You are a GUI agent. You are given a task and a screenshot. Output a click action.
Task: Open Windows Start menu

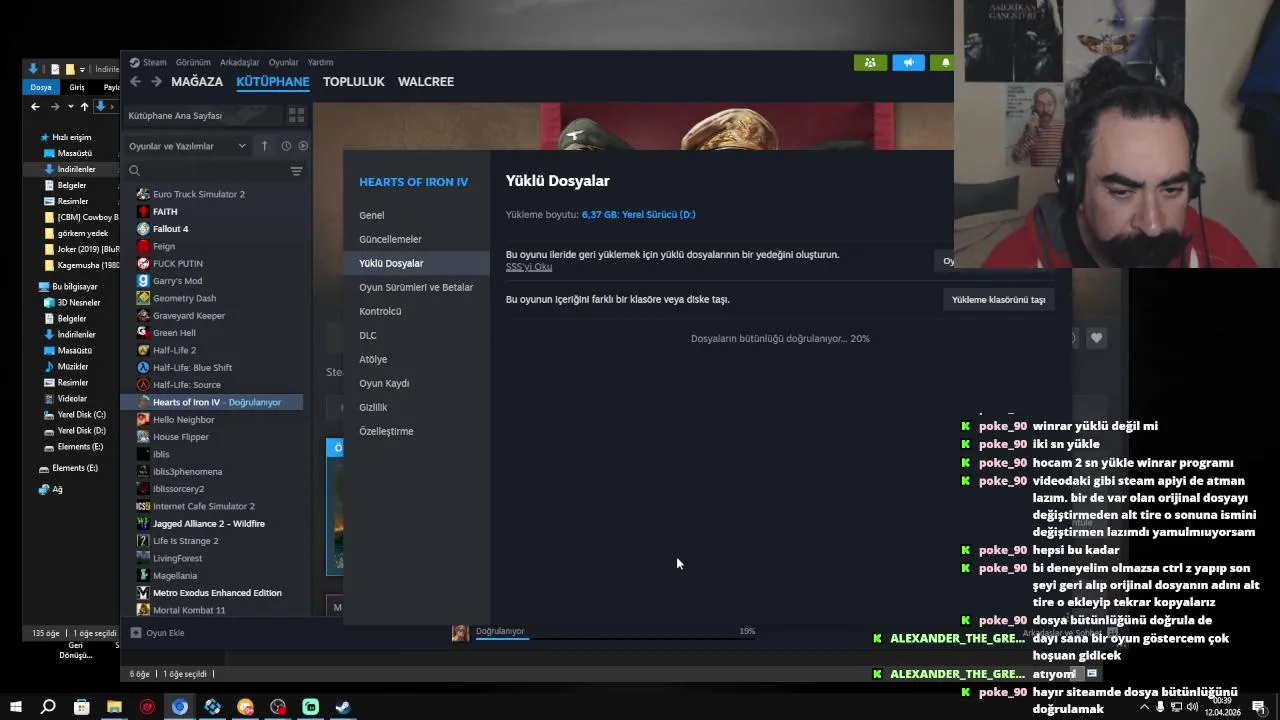pos(16,707)
